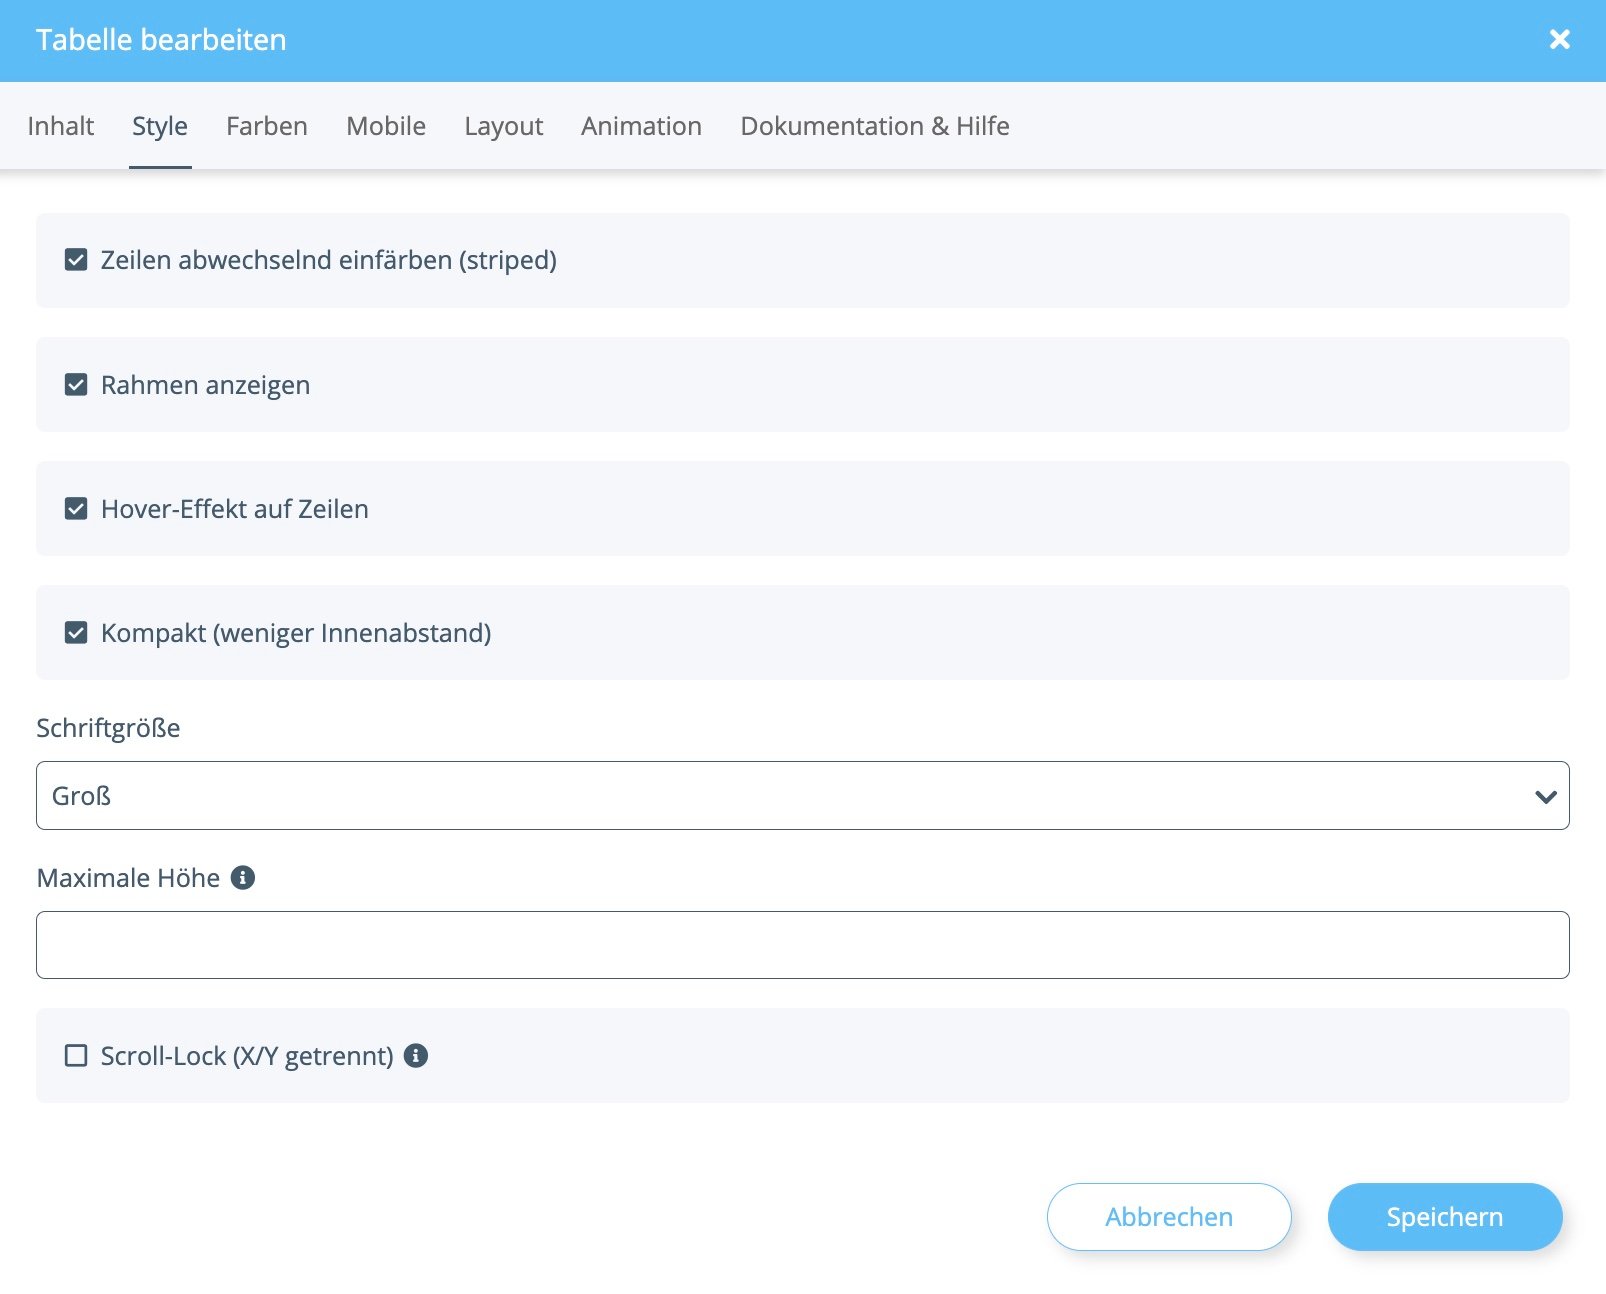Viewport: 1606px width, 1294px height.
Task: Disable Hover-Effekt auf Zeilen
Action: point(76,509)
